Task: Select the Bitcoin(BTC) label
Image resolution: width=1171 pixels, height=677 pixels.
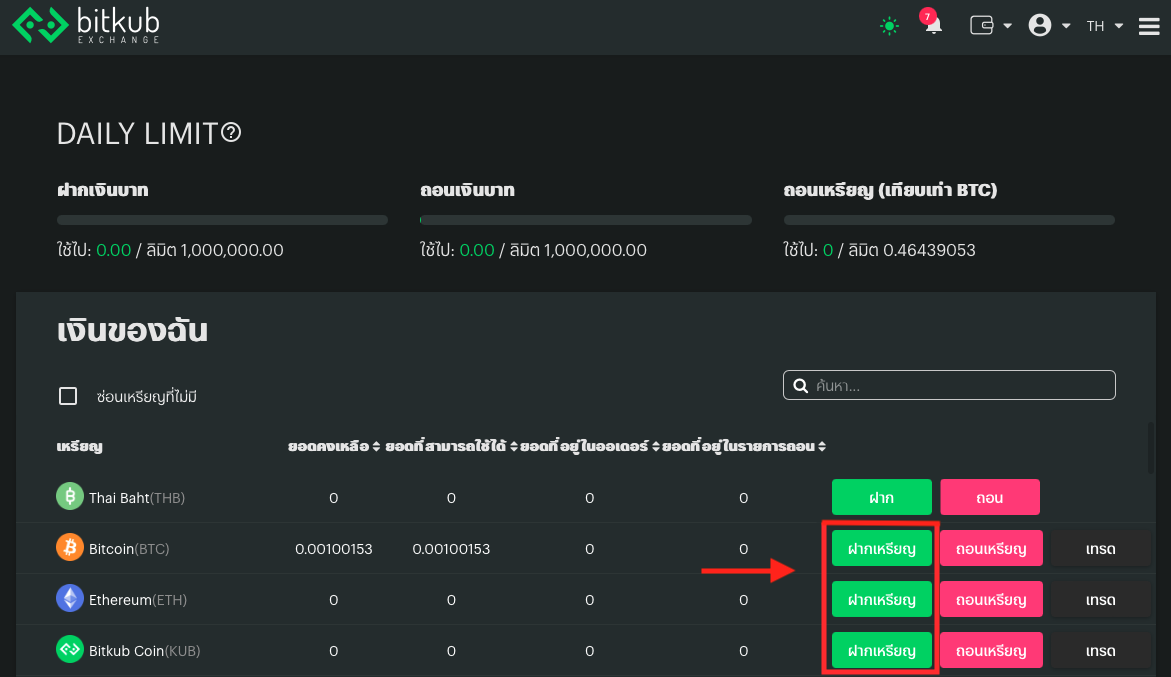Action: tap(129, 549)
